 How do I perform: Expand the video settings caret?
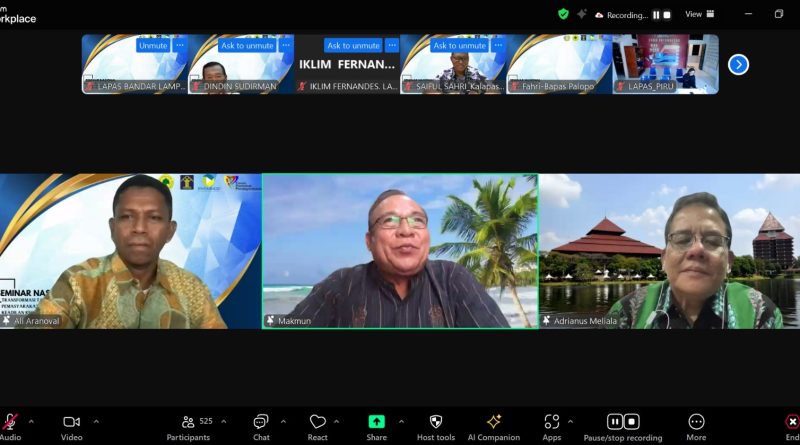coord(96,421)
